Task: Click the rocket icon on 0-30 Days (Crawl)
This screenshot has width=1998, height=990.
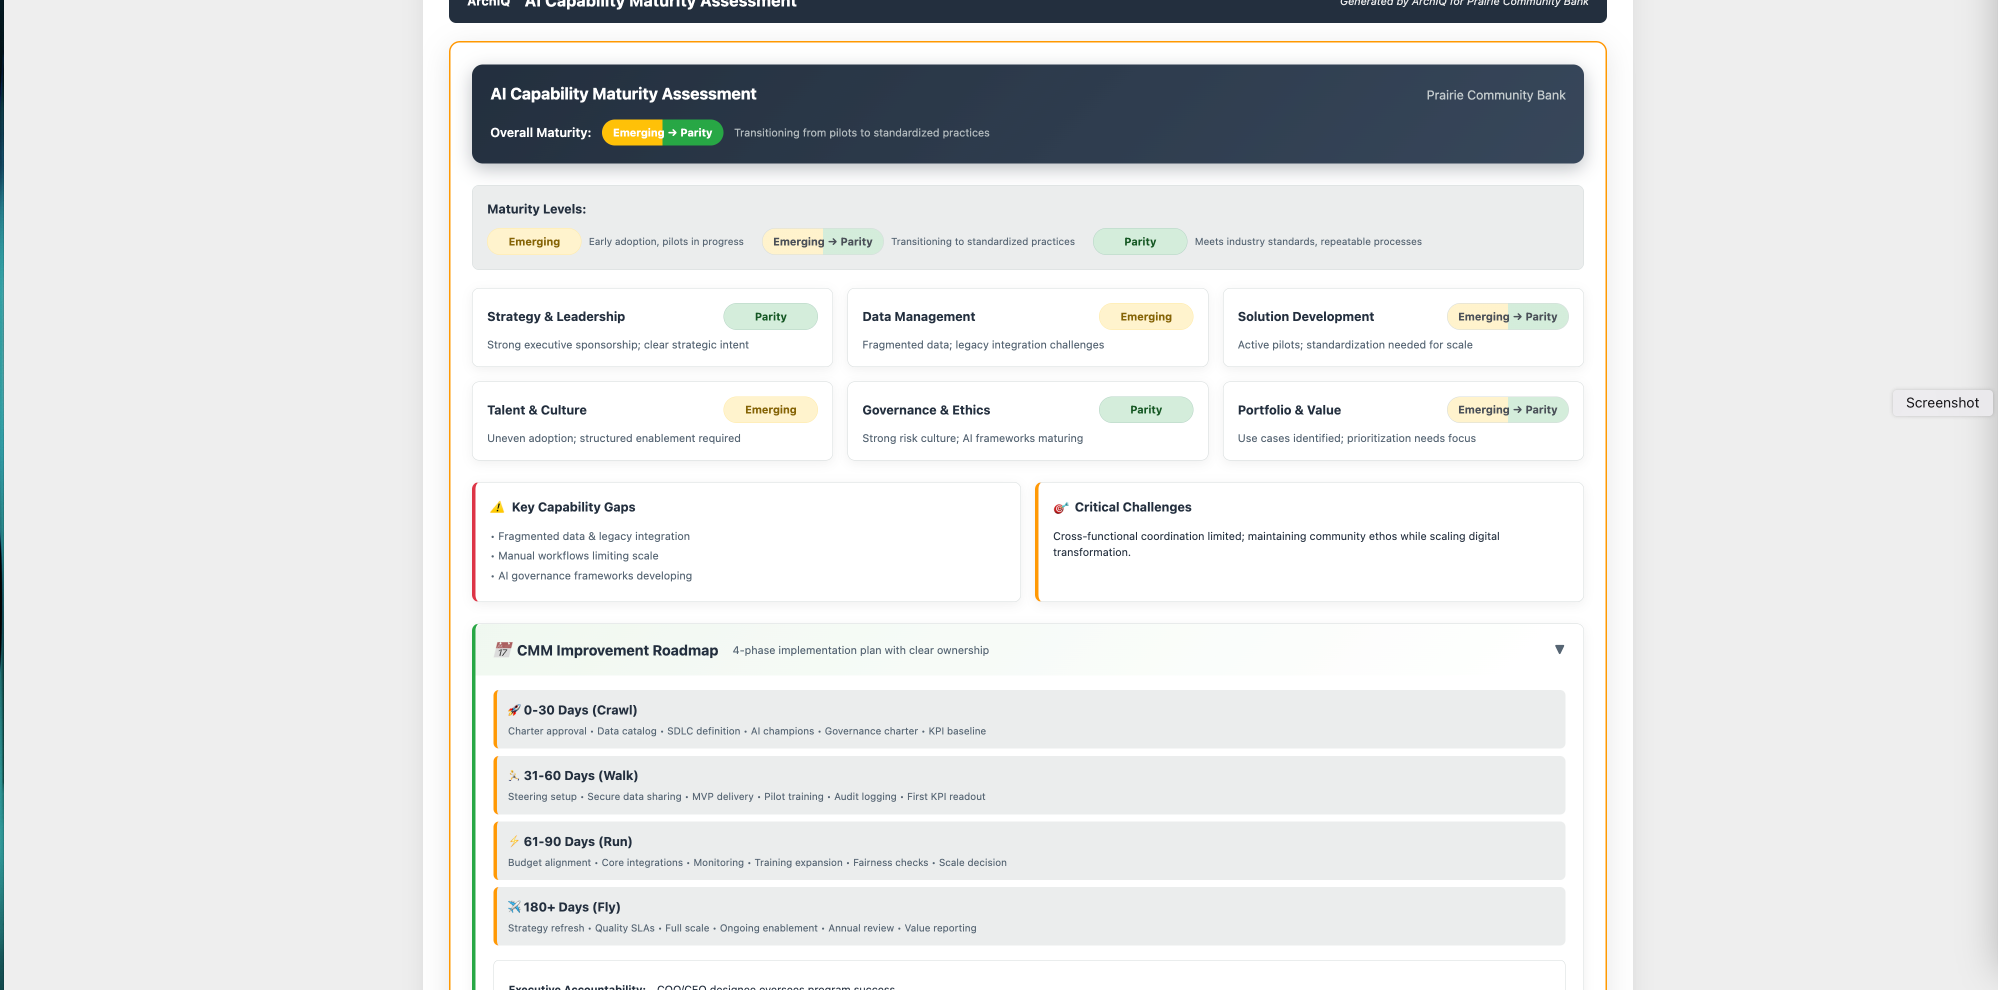Action: click(x=514, y=710)
